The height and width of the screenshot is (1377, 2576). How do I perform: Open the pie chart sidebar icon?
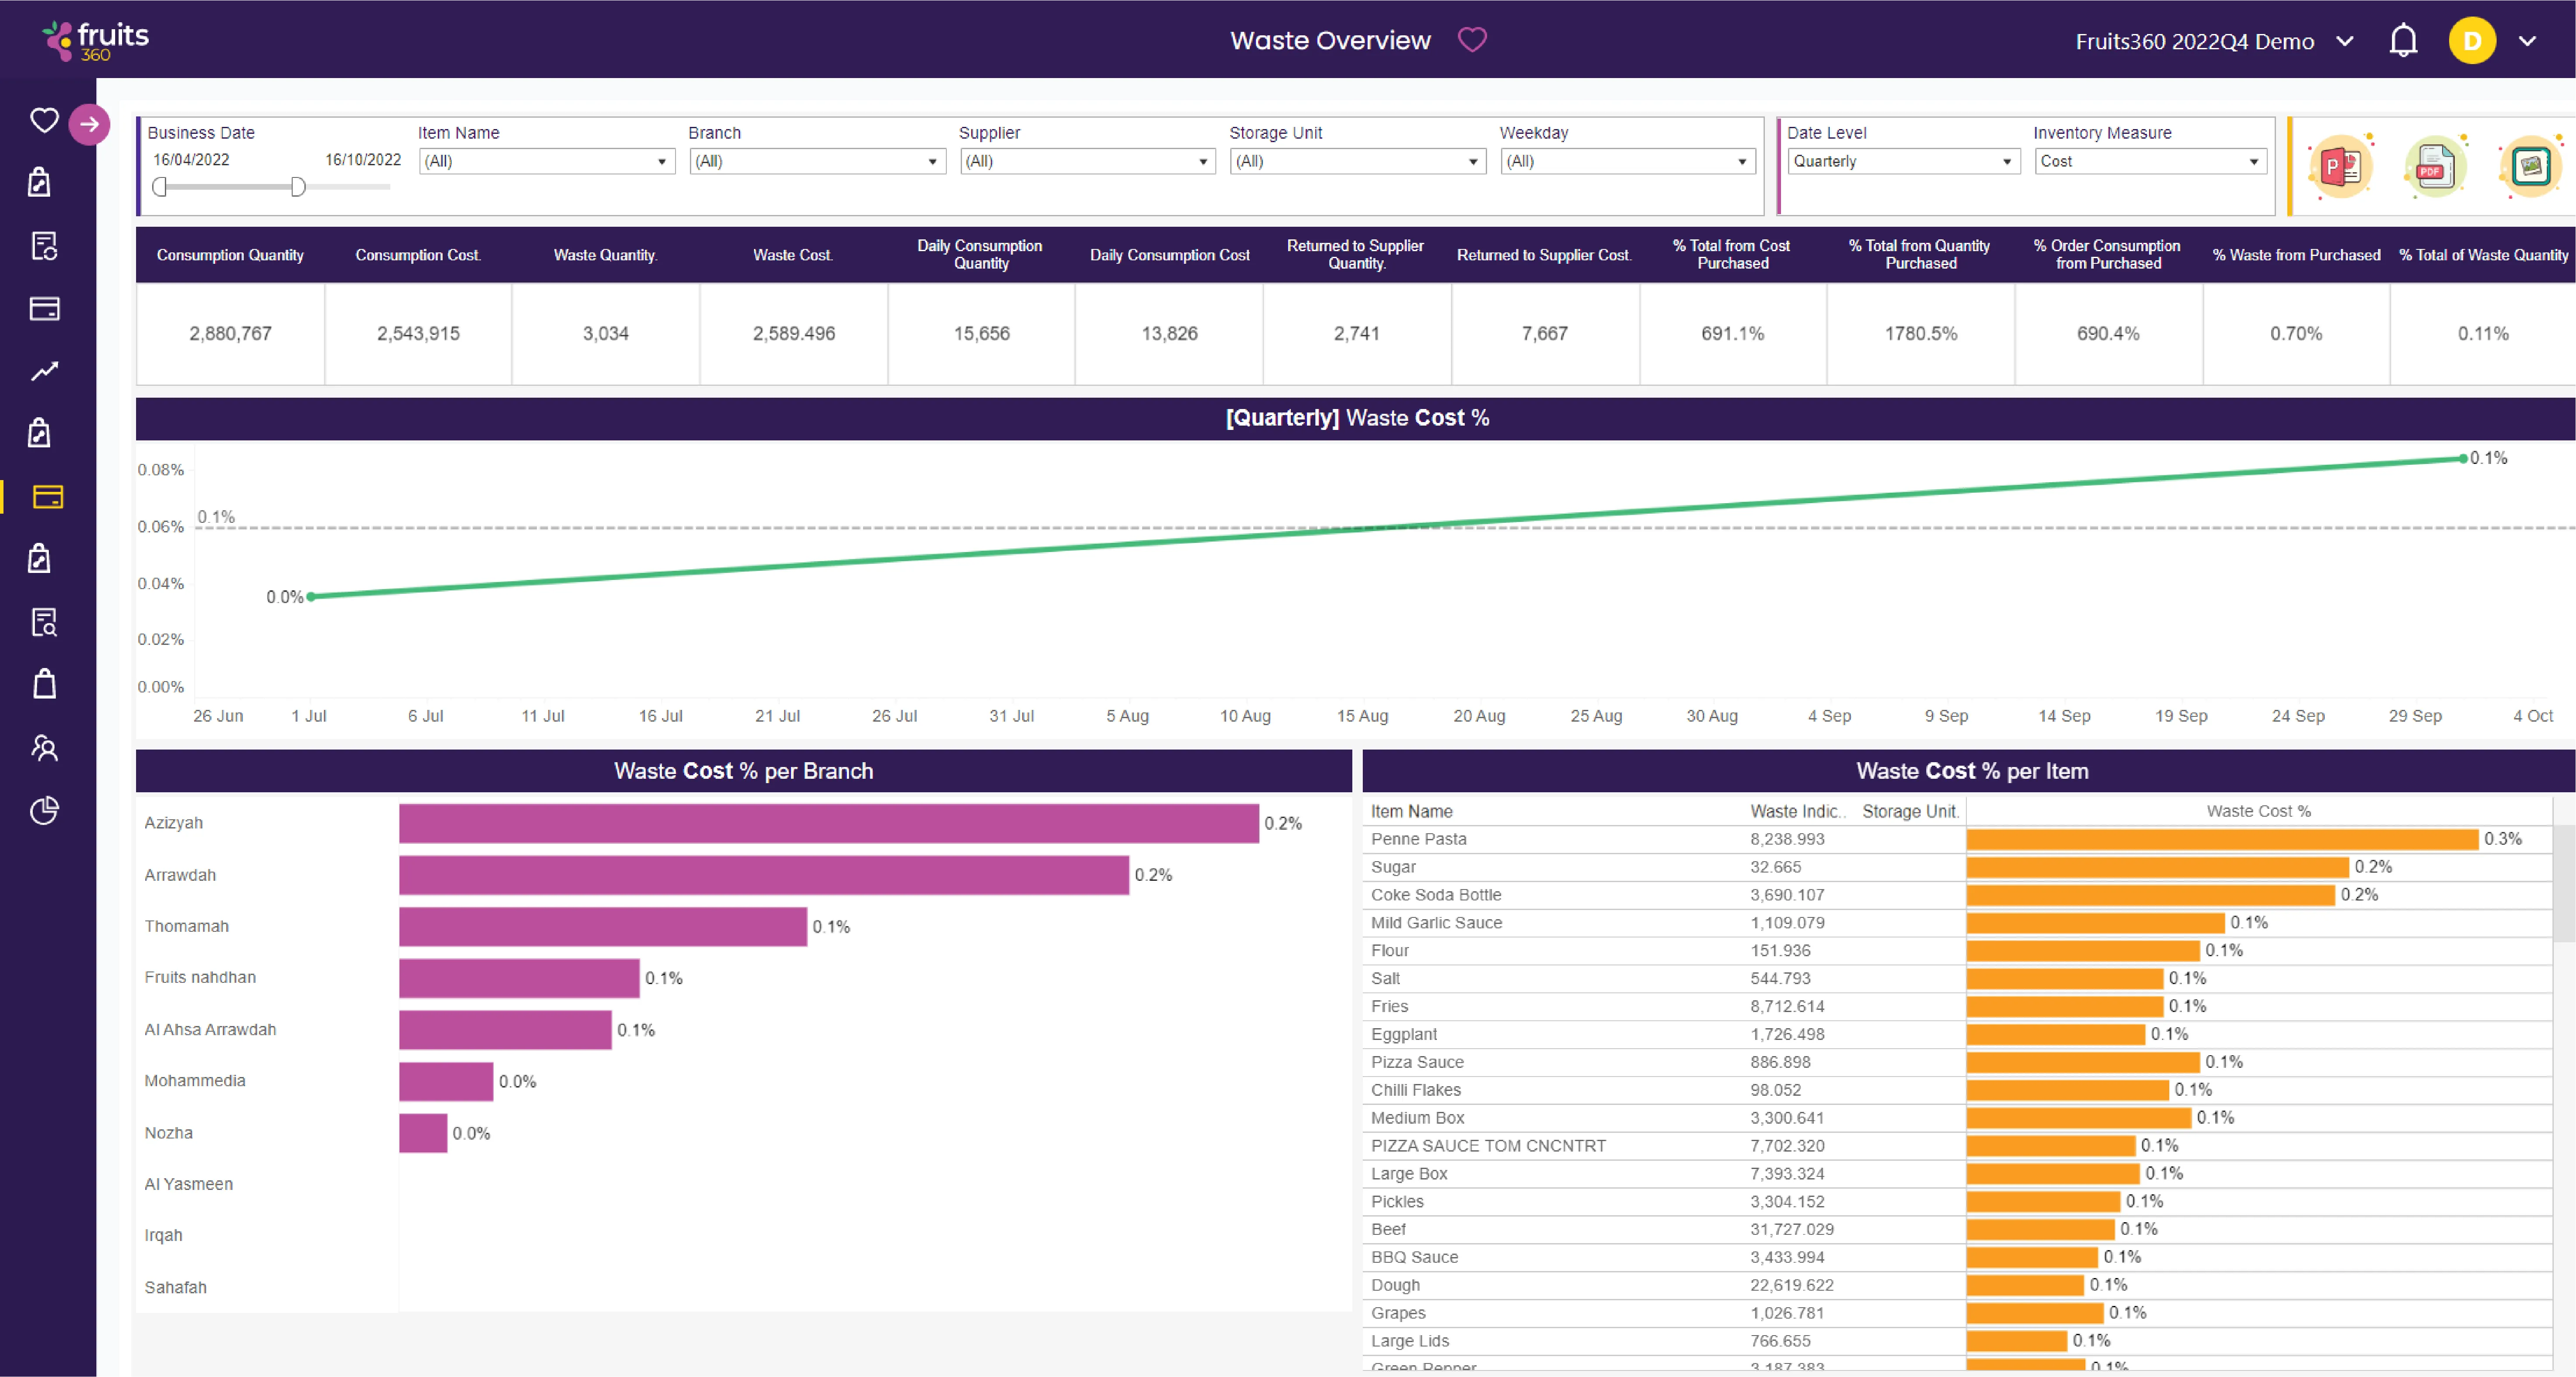(44, 810)
